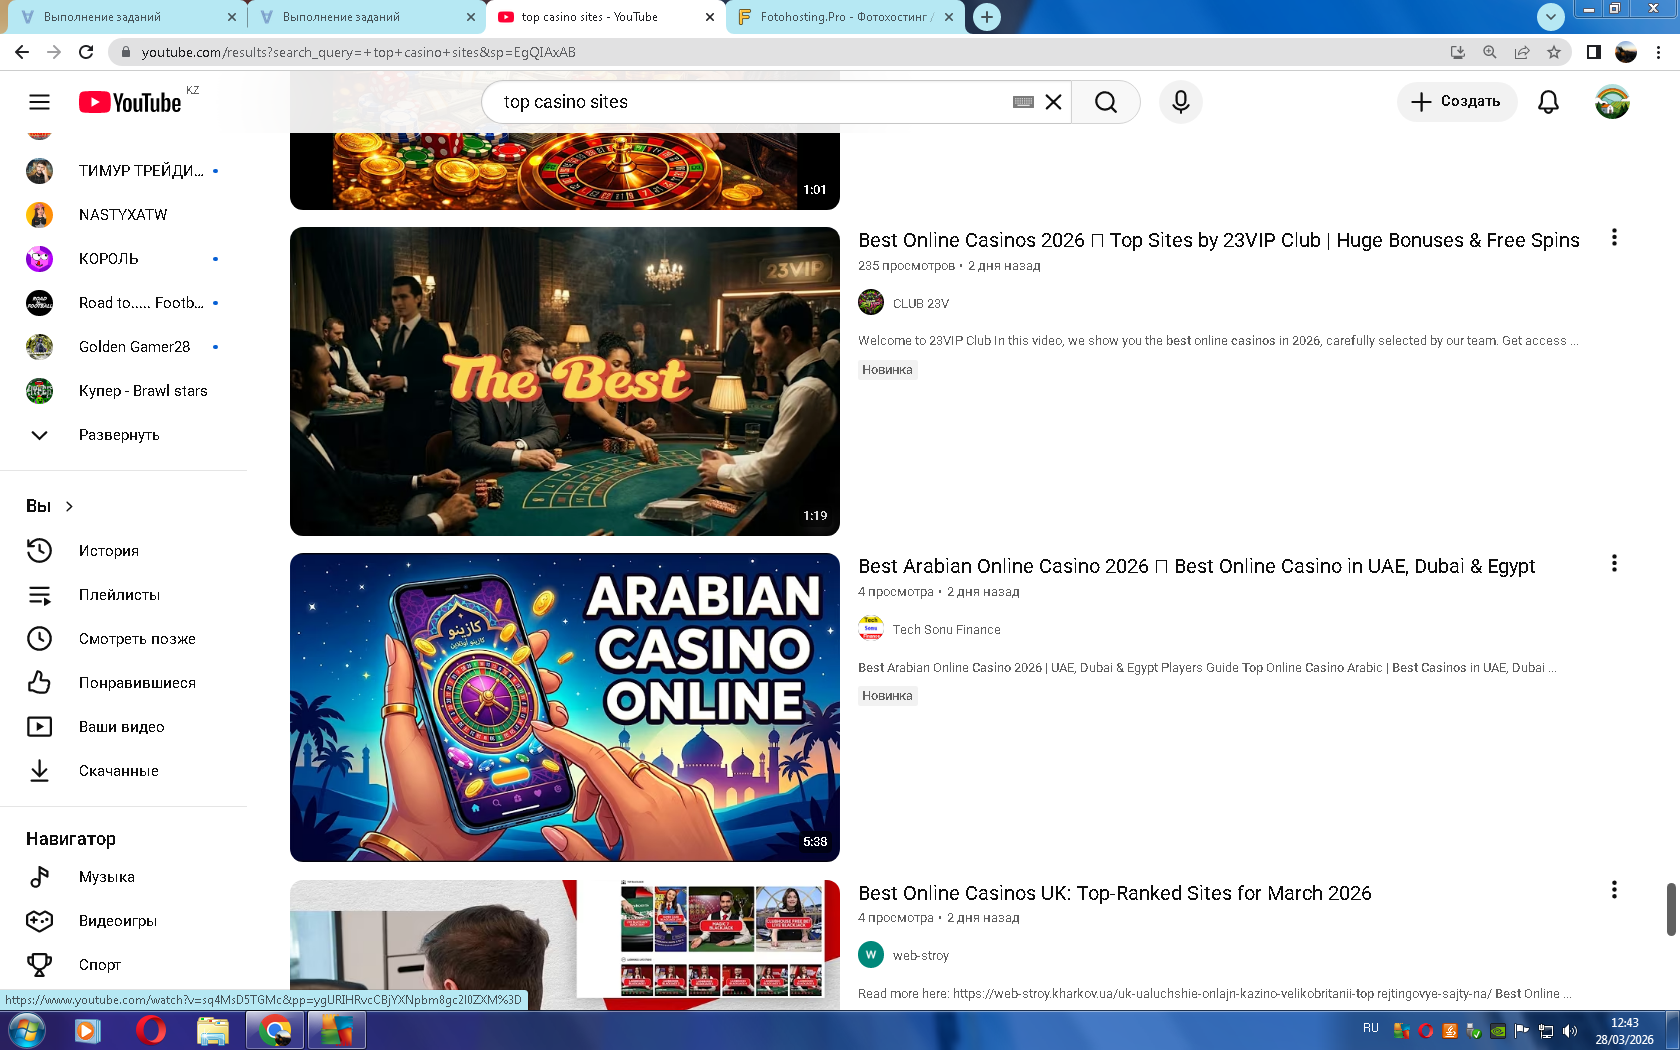
Task: Play the roulette thumbnail with 1:01 duration
Action: click(565, 171)
